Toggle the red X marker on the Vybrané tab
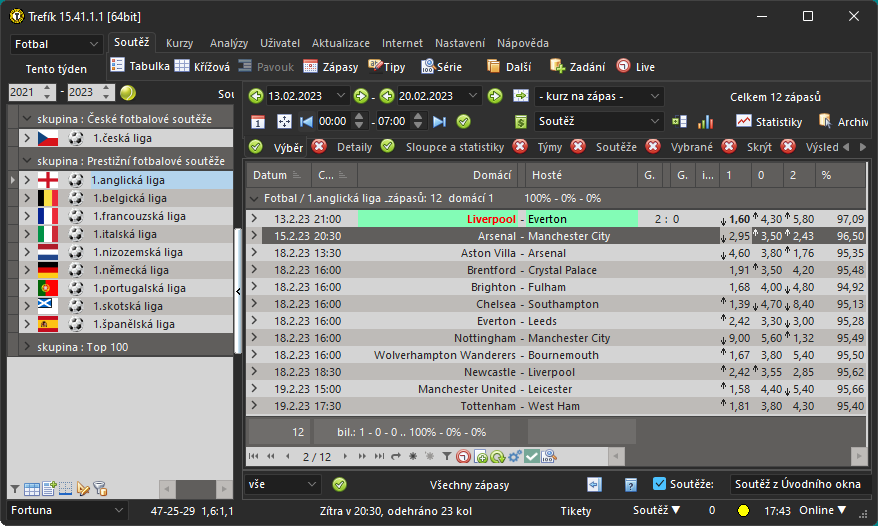Screen dimensions: 878x526 tap(653, 147)
